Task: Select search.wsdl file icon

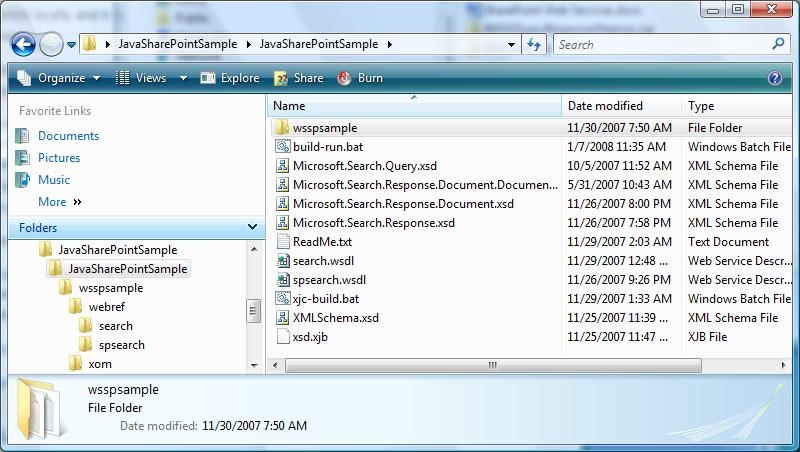Action: coord(282,261)
